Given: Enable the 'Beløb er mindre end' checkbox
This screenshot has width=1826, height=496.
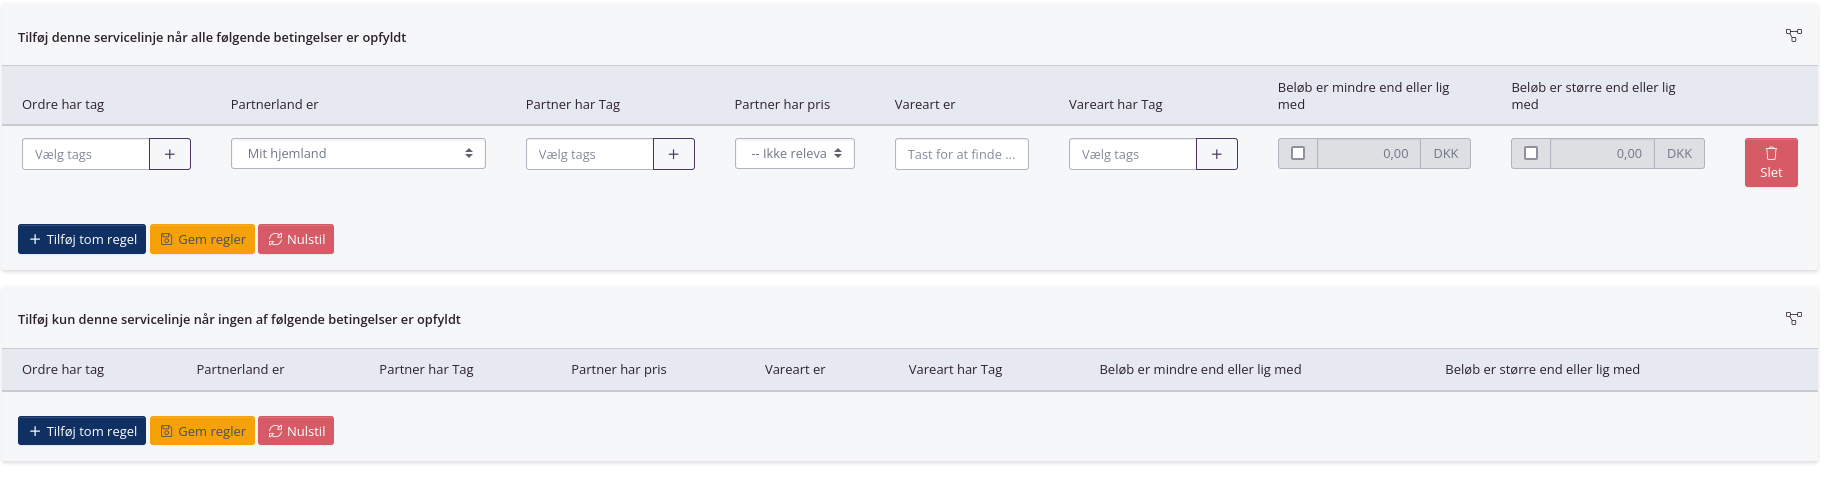Looking at the screenshot, I should [1298, 154].
